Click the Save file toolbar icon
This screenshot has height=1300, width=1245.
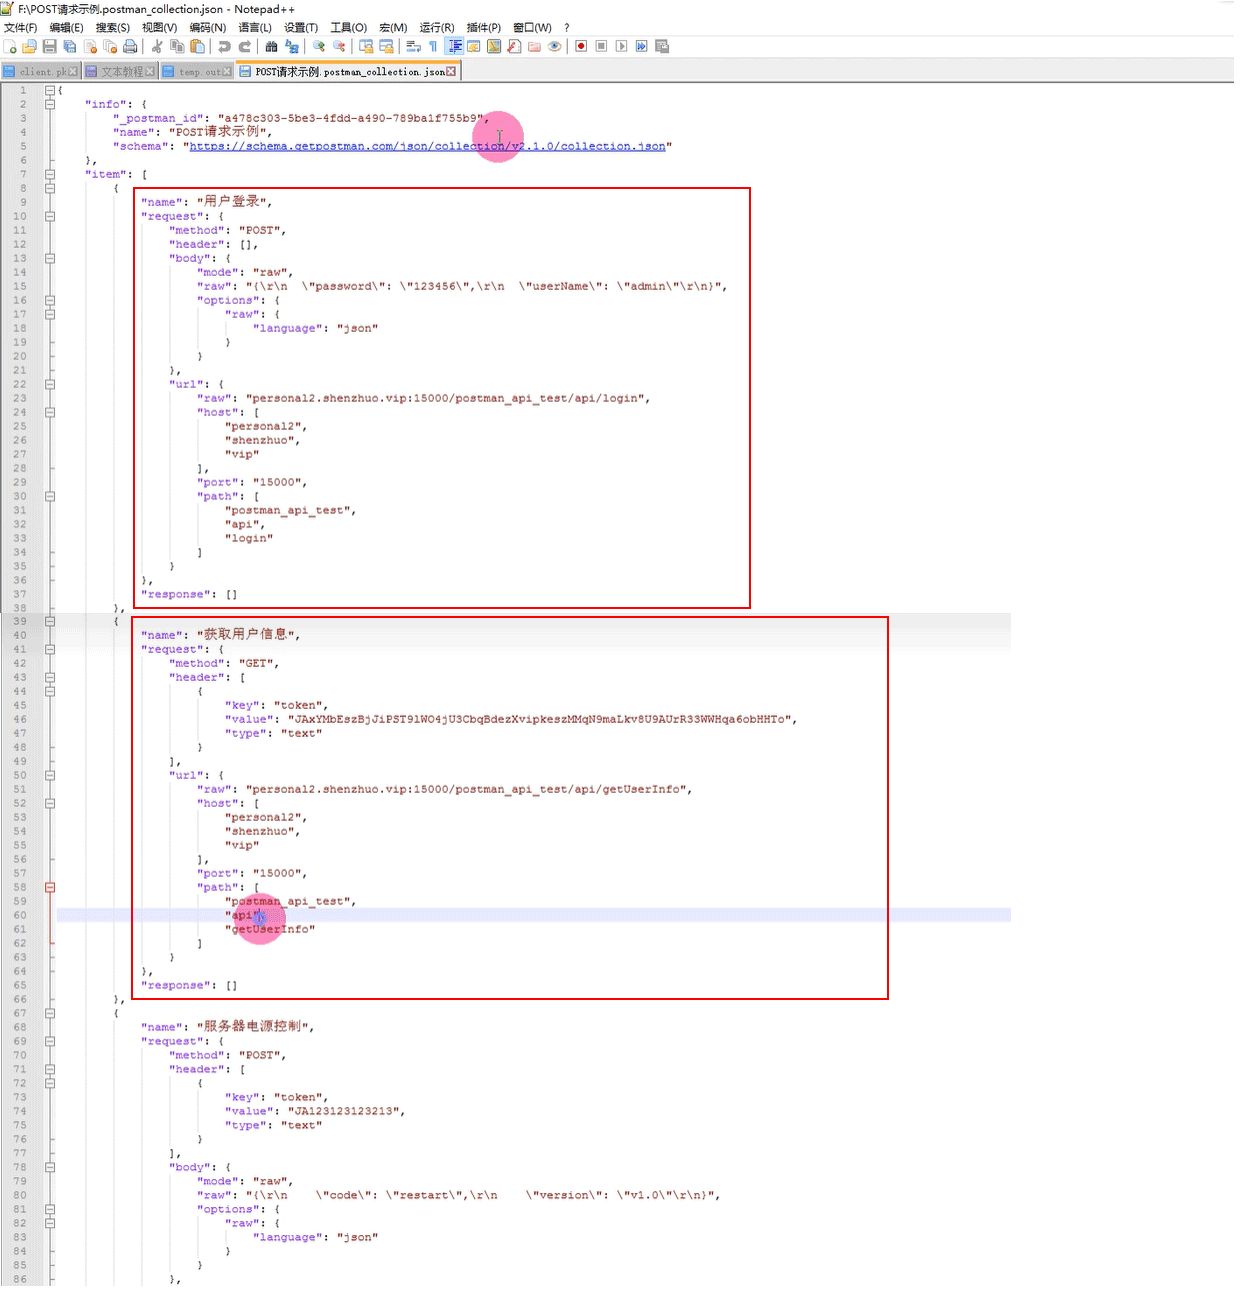[49, 47]
